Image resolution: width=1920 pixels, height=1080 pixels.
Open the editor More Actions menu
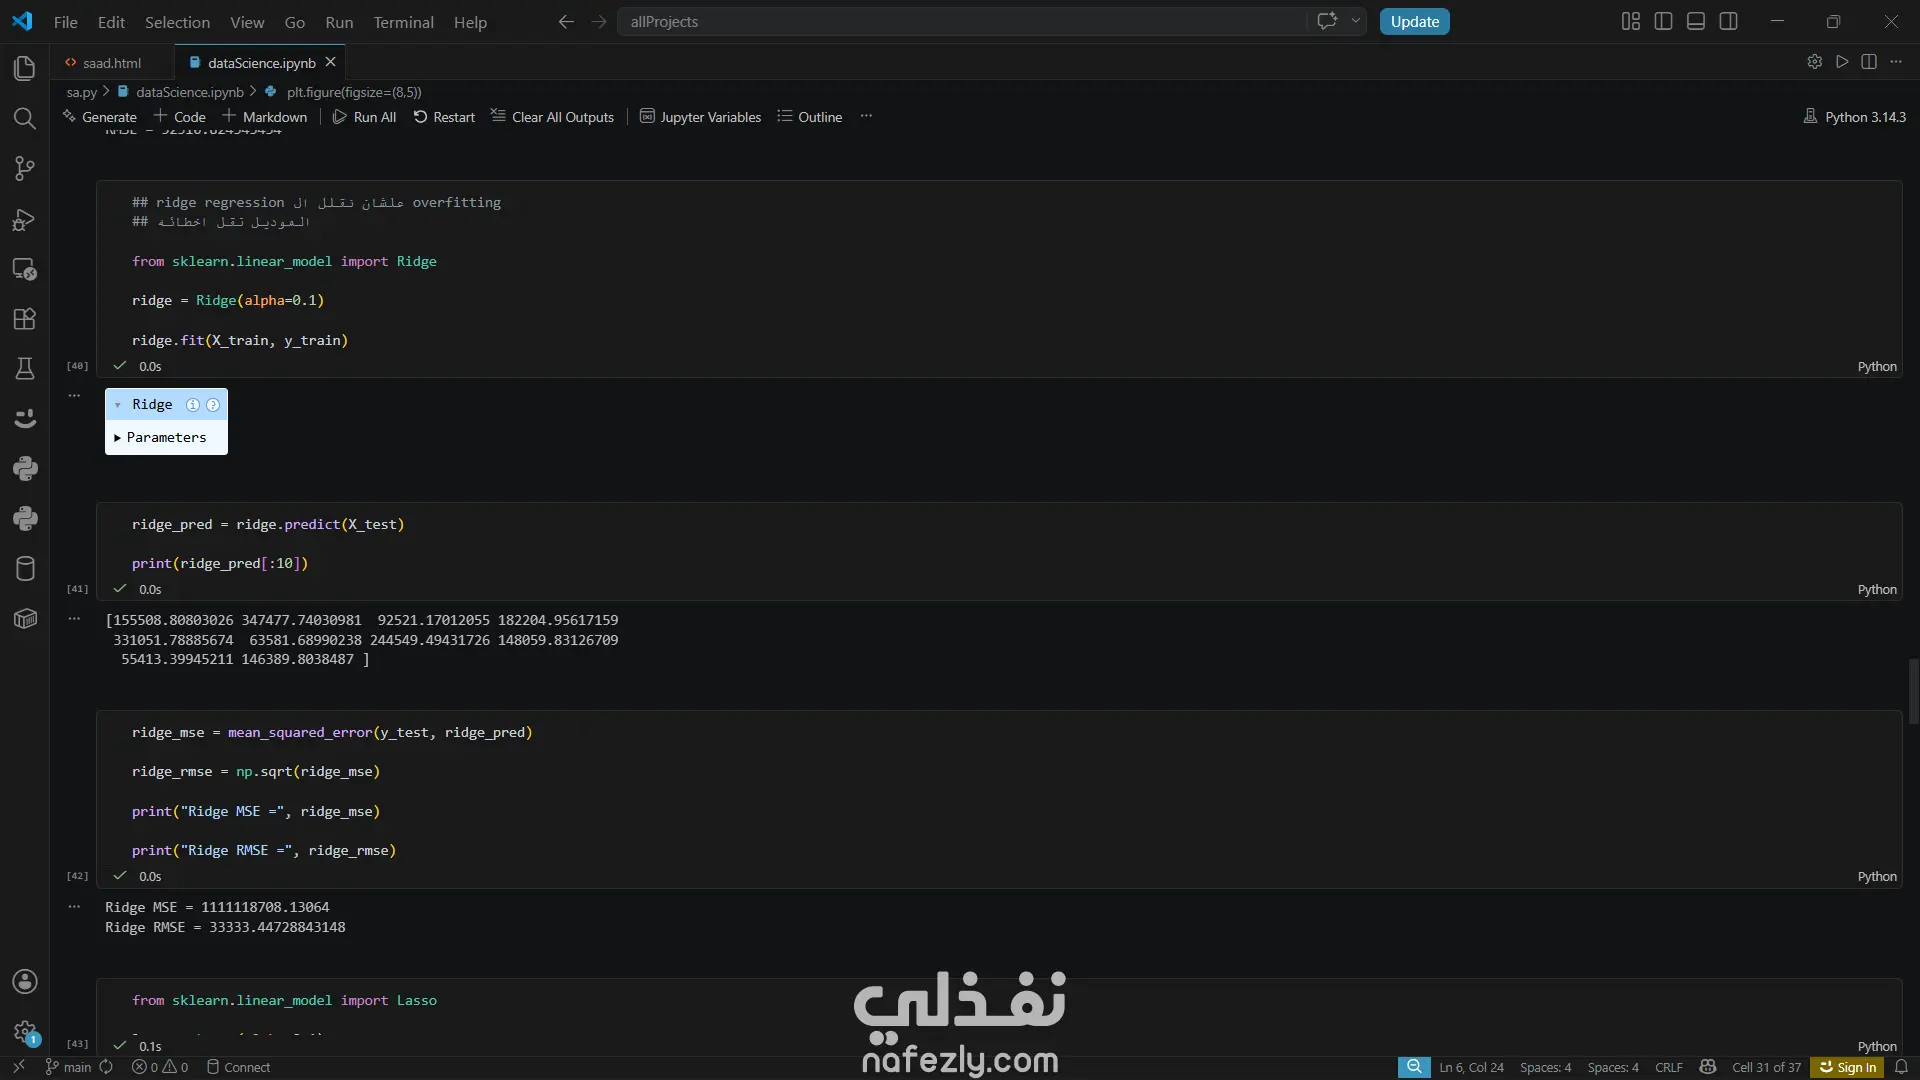[1896, 62]
